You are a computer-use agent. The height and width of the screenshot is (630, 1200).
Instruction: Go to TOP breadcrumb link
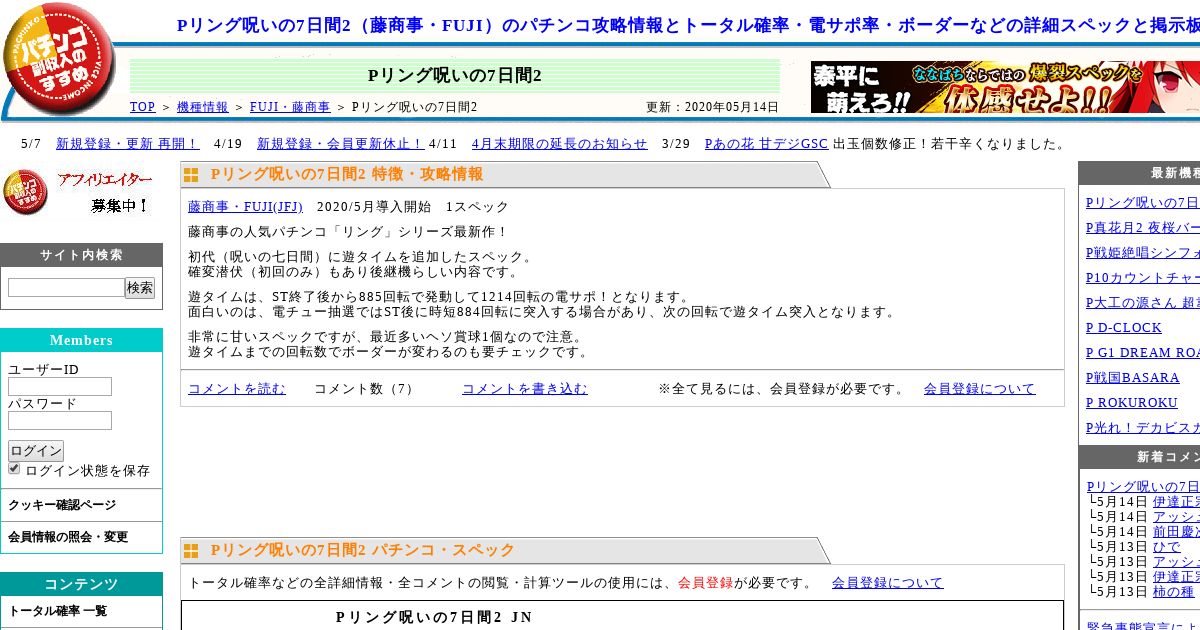pos(143,107)
